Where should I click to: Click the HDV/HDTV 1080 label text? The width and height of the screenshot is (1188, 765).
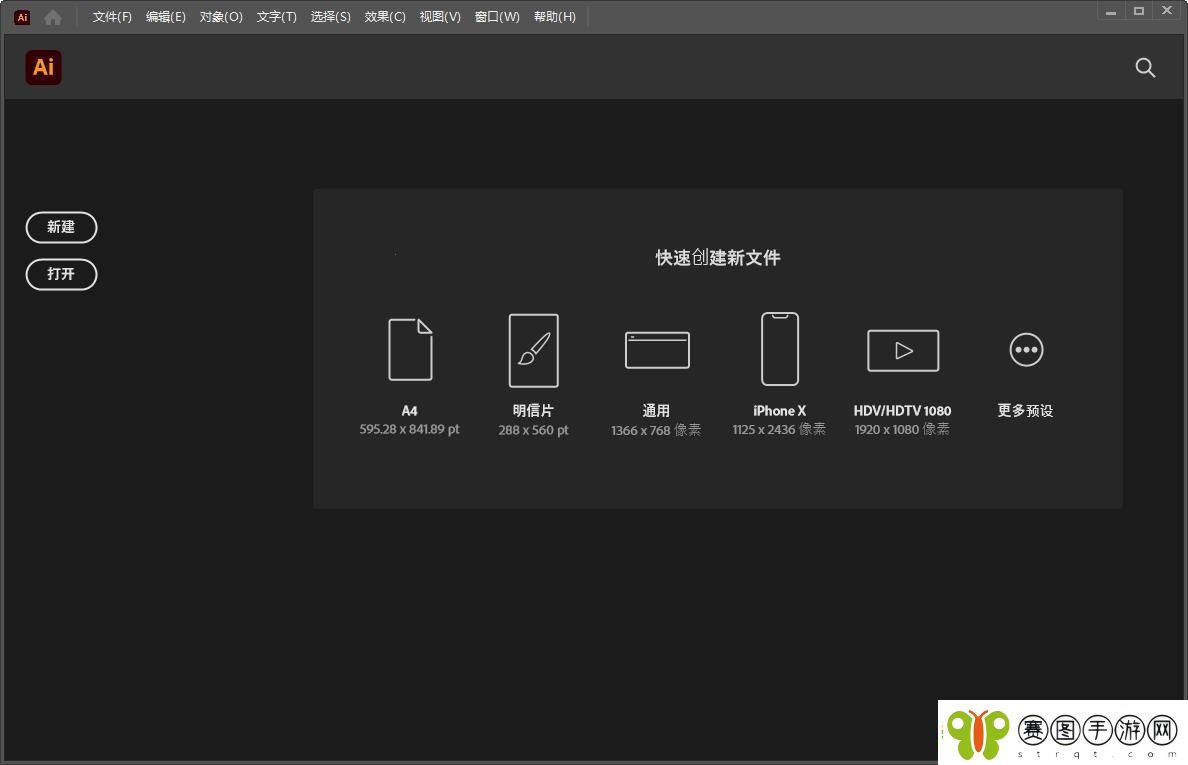point(902,411)
